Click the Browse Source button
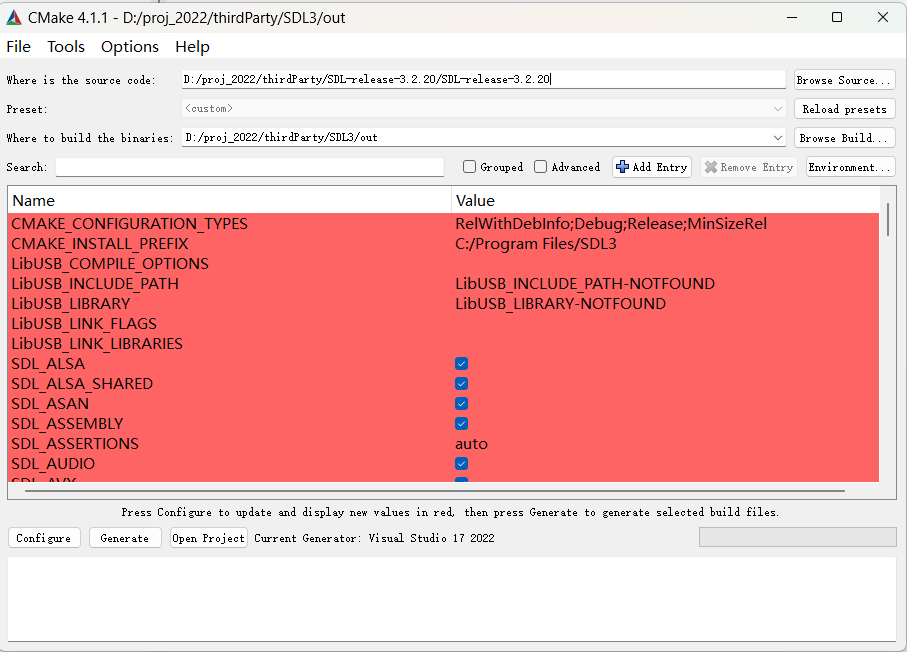 click(845, 80)
